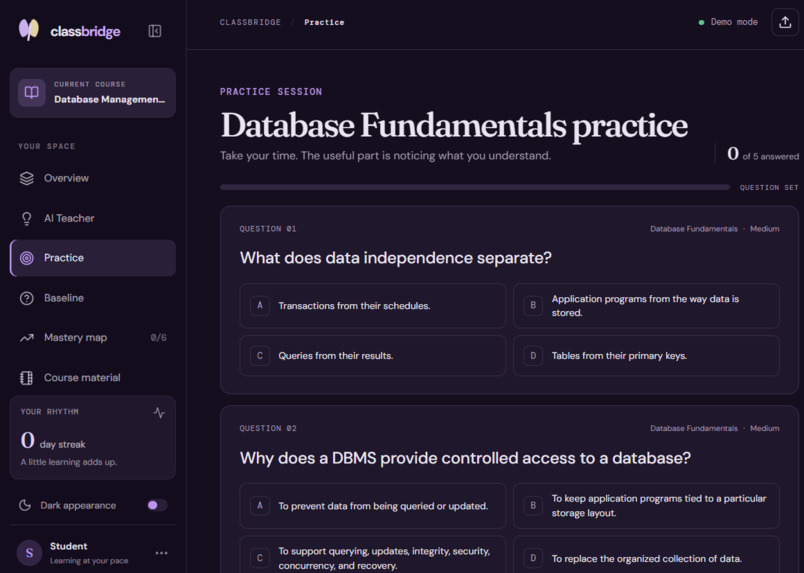The width and height of the screenshot is (804, 573).
Task: Click the green Demo mode status dot
Action: coord(701,23)
